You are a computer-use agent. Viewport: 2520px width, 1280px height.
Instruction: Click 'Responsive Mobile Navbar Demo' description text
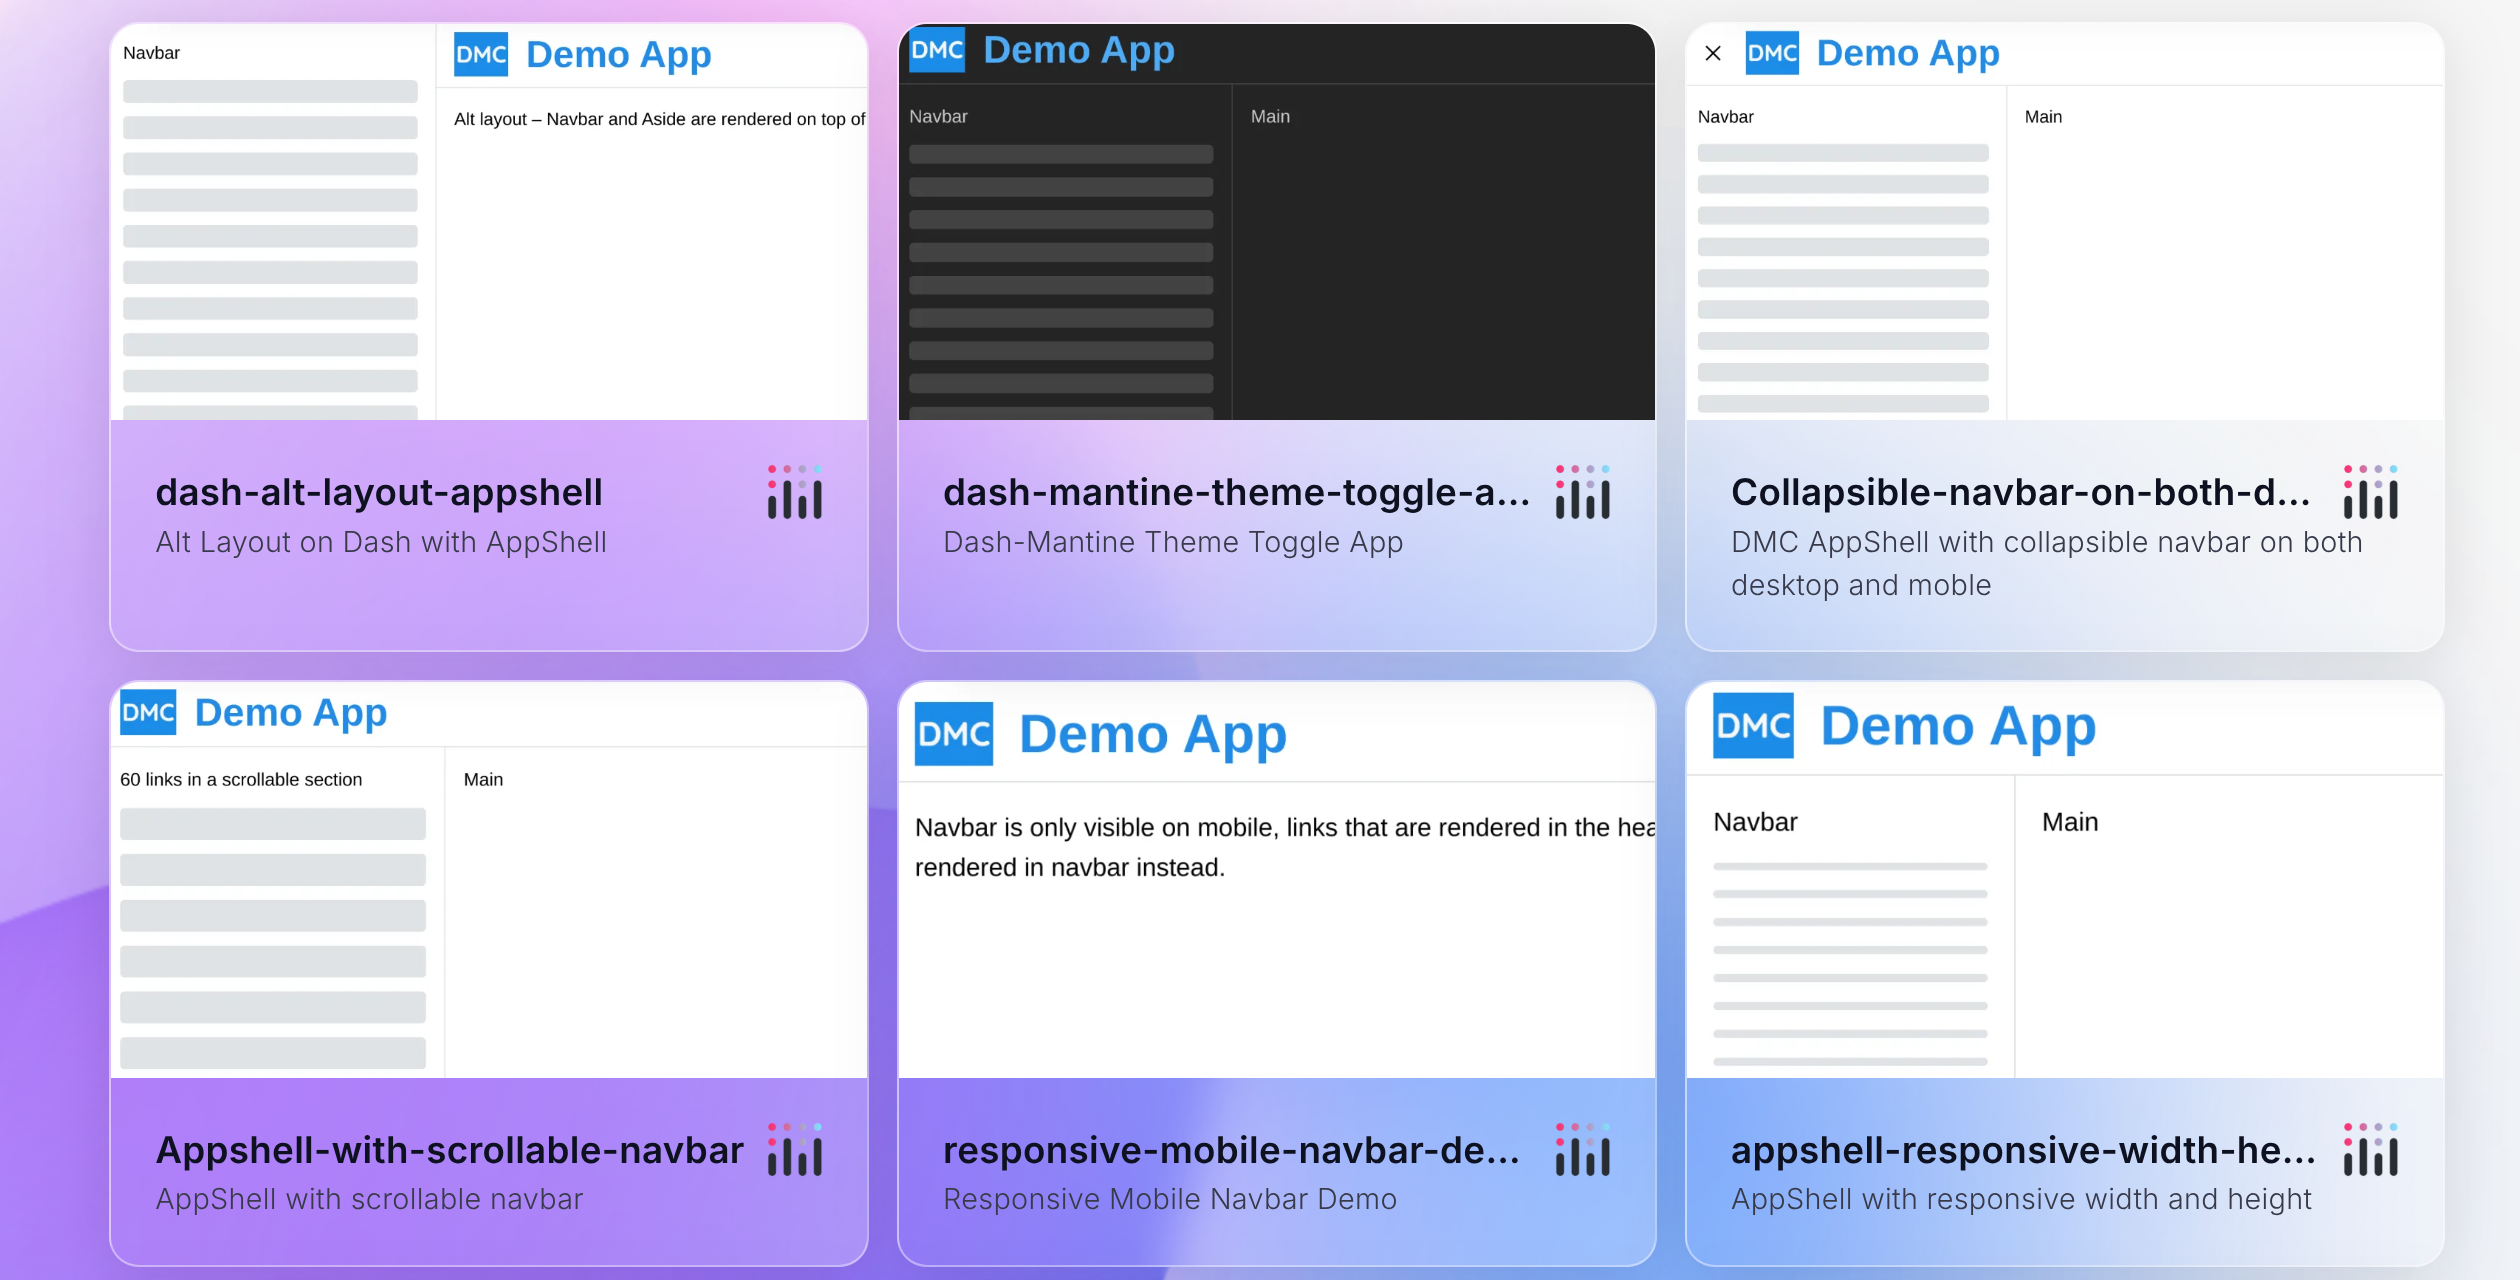click(1170, 1199)
